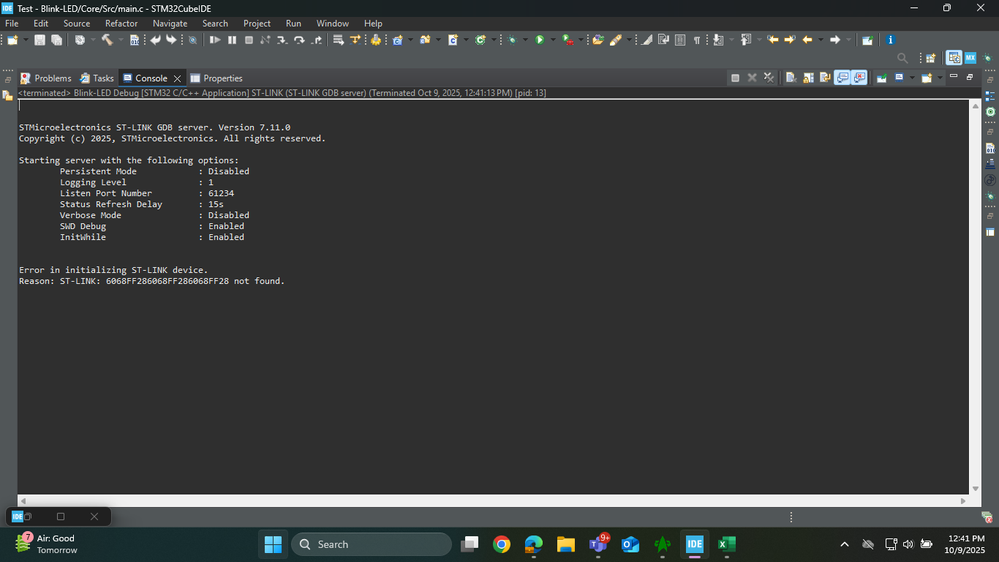Screen dimensions: 999x562
Task: Open the External tools dropdown arrow
Action: (580, 40)
